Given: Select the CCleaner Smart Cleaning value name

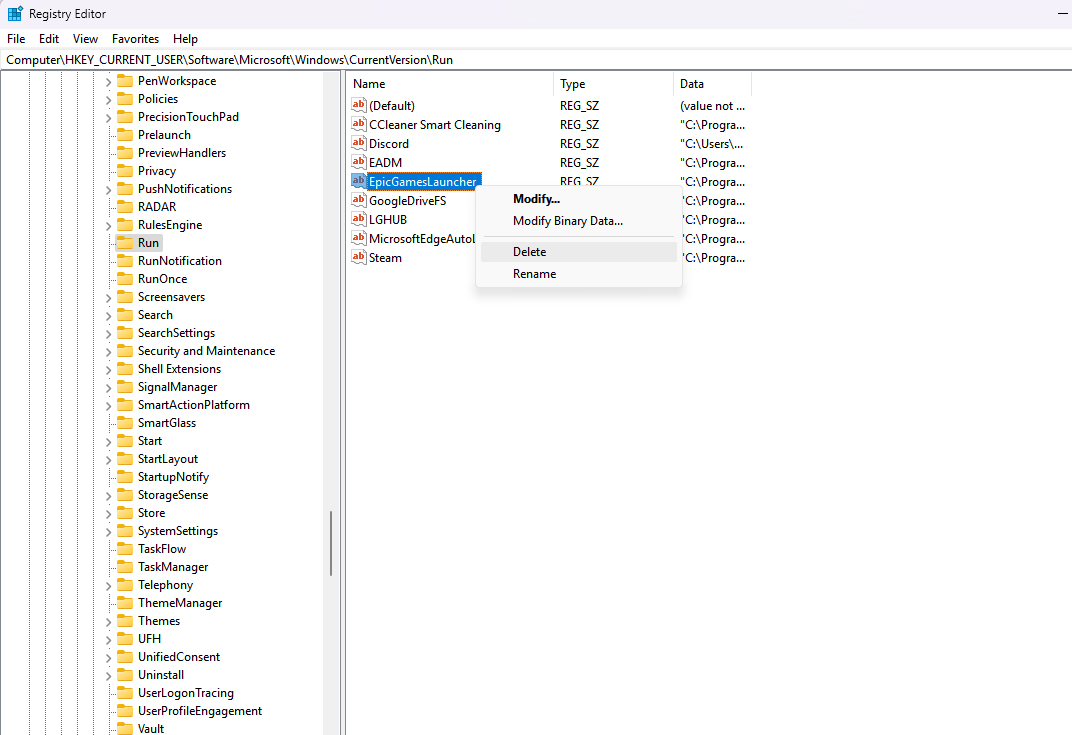Looking at the screenshot, I should (x=435, y=124).
